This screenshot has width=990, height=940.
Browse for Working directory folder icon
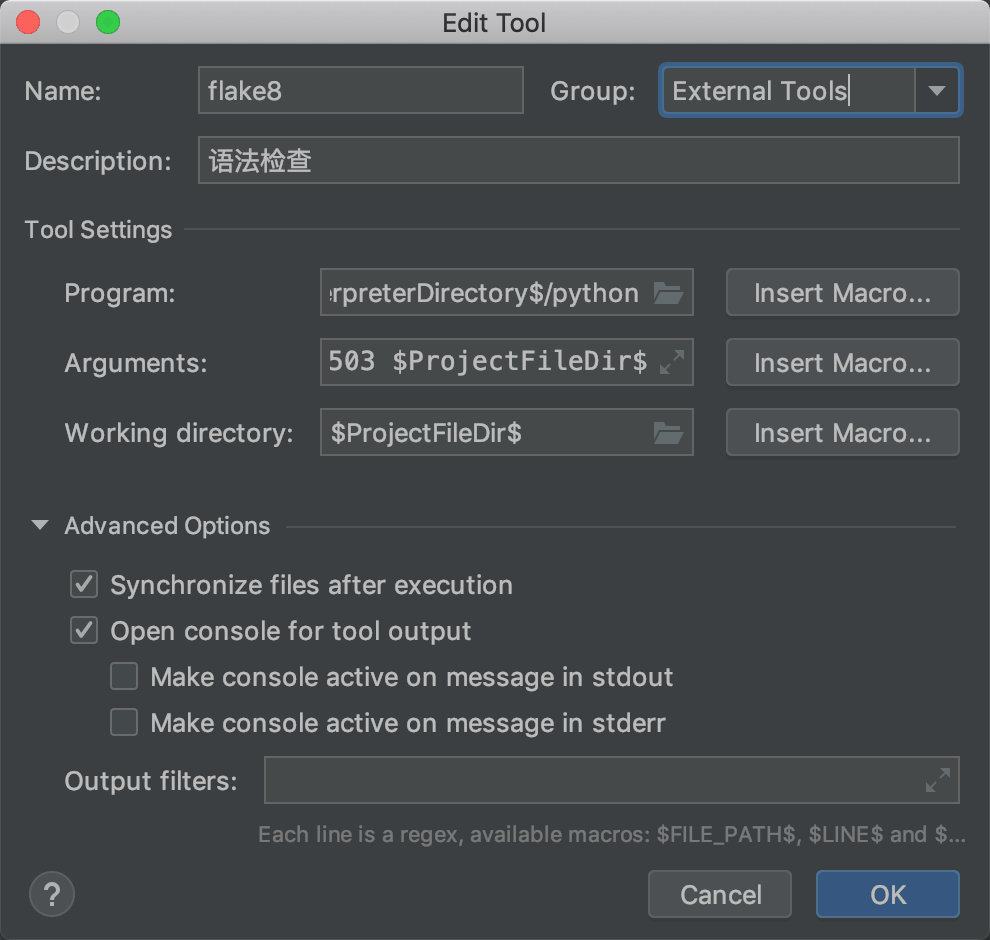point(668,433)
